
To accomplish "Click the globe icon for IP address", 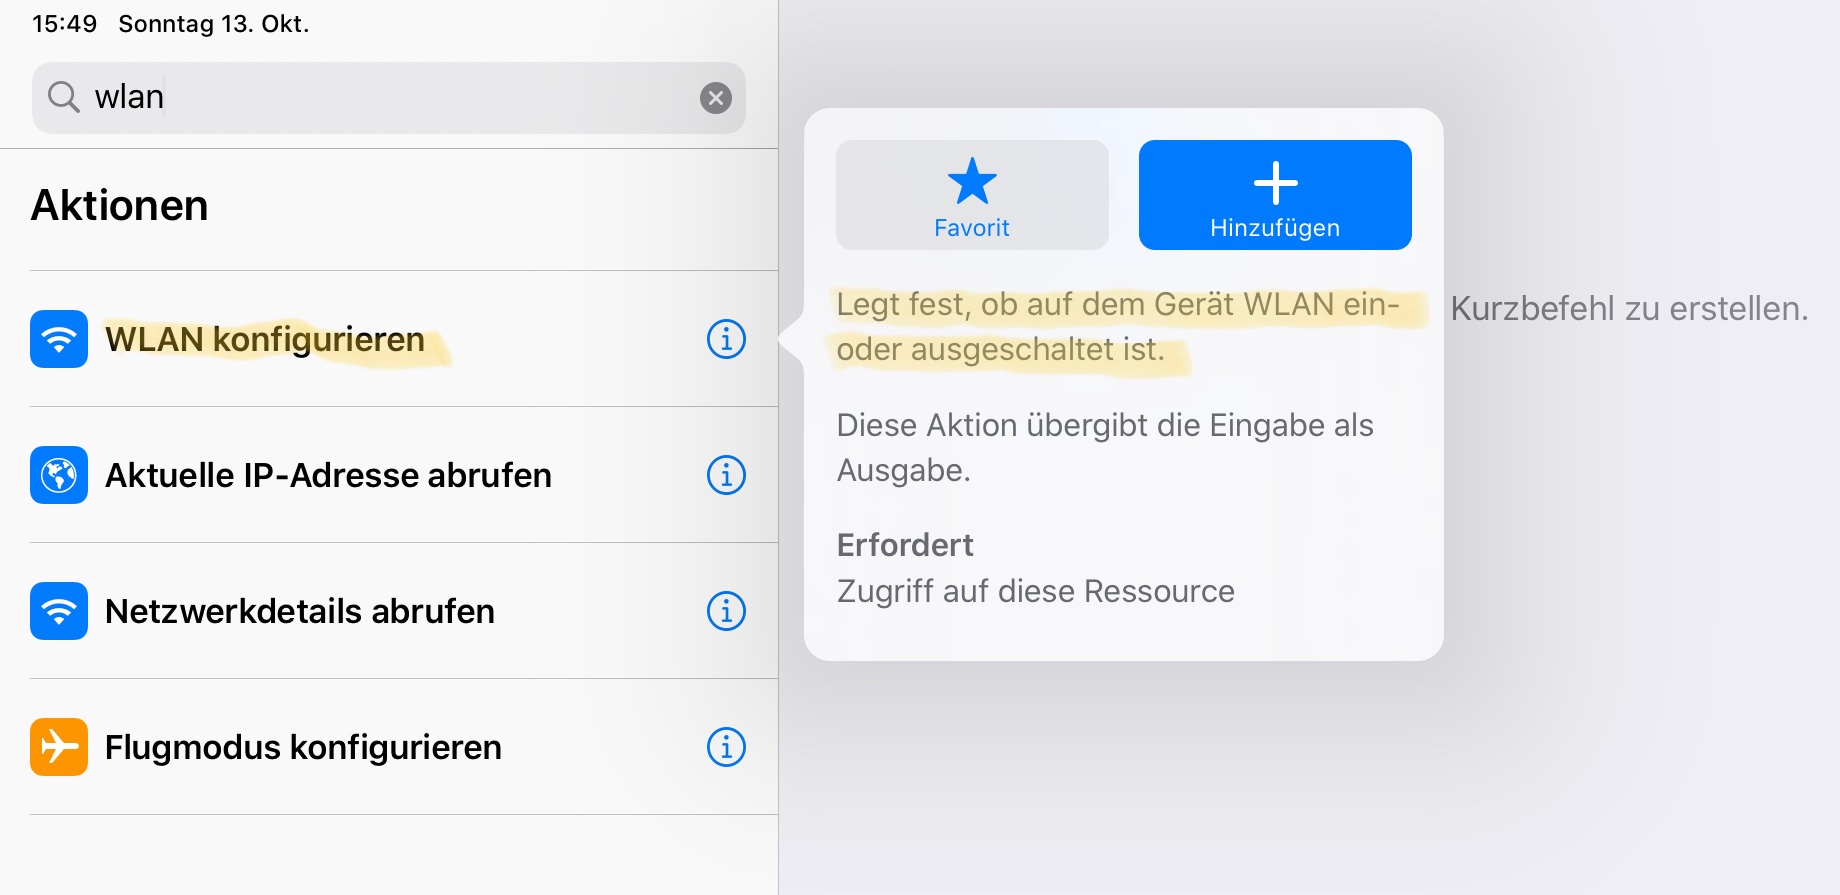I will click(59, 475).
